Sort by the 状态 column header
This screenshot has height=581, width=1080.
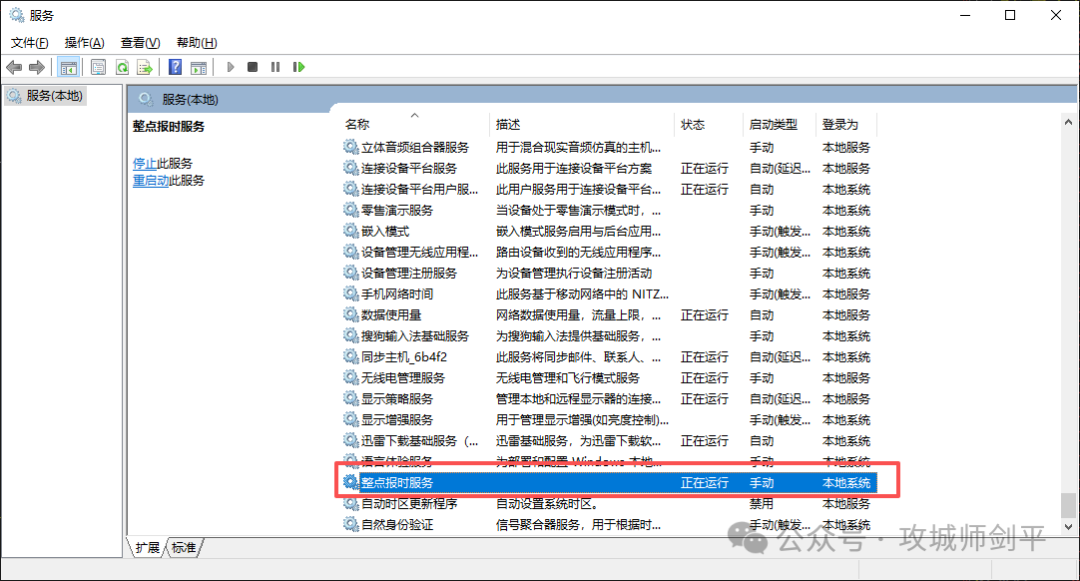coord(709,124)
